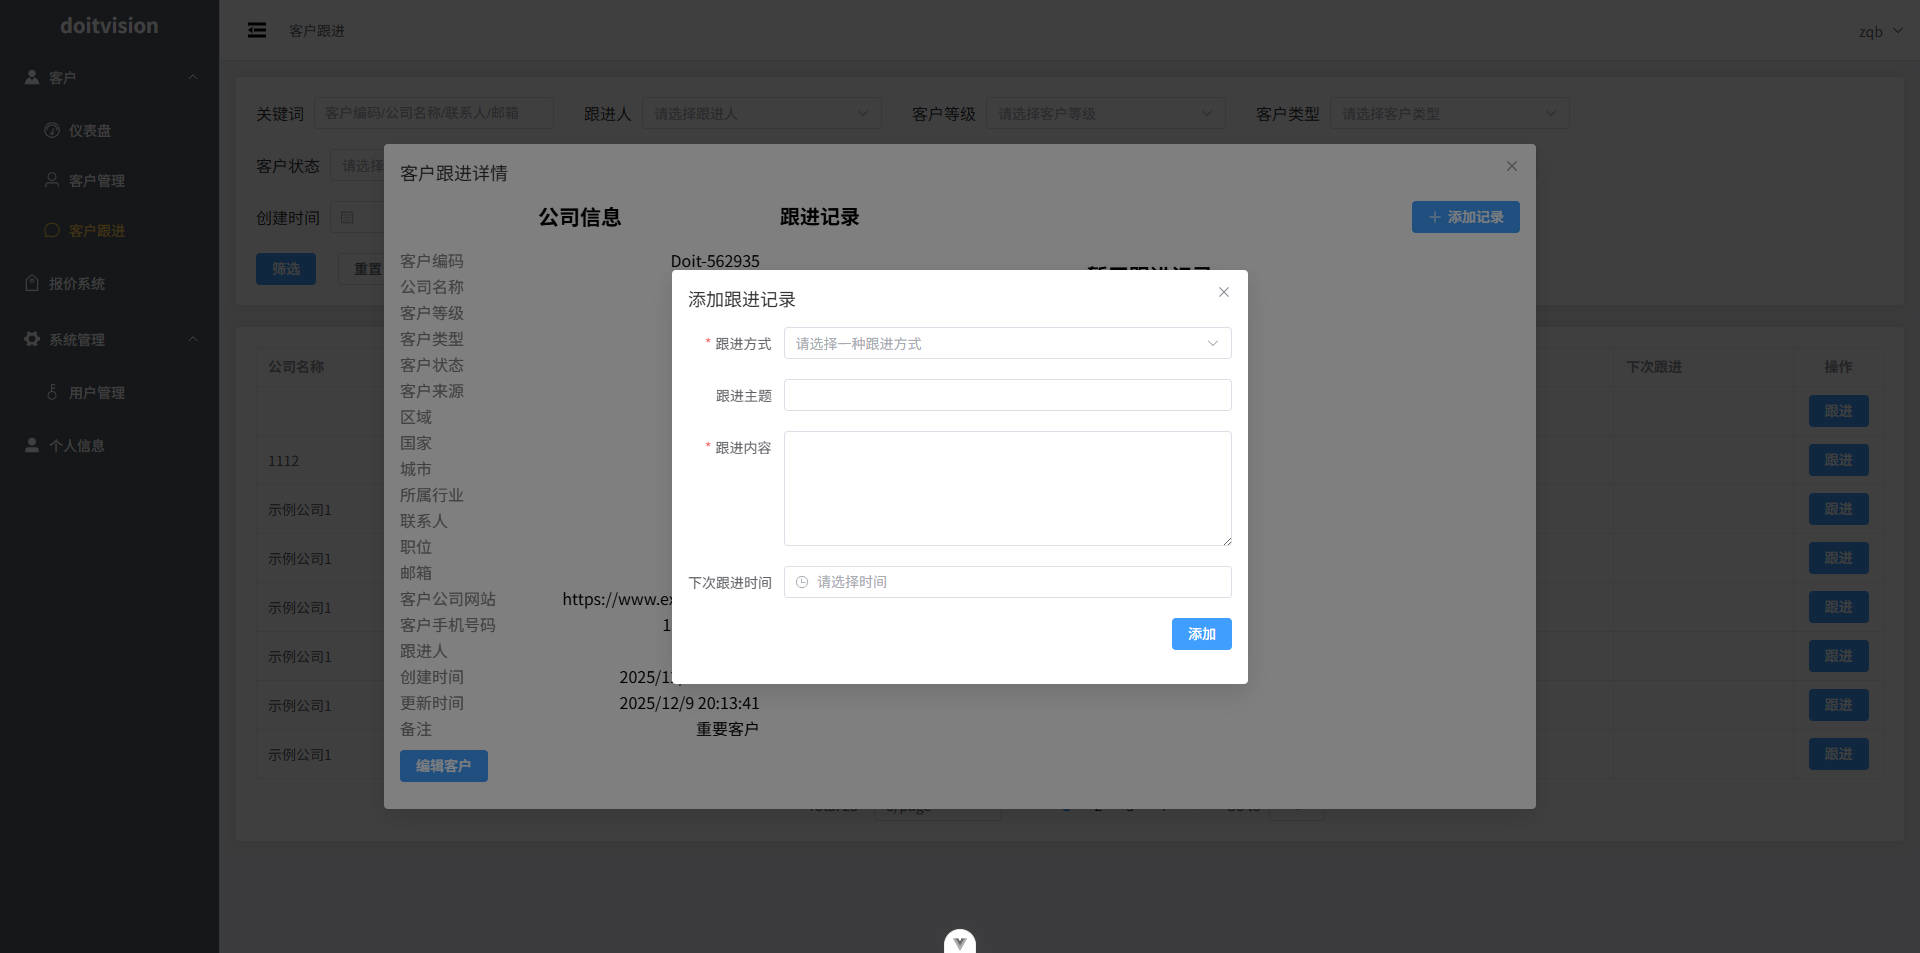
Task: Click the 系统管理 gear icon
Action: click(32, 339)
